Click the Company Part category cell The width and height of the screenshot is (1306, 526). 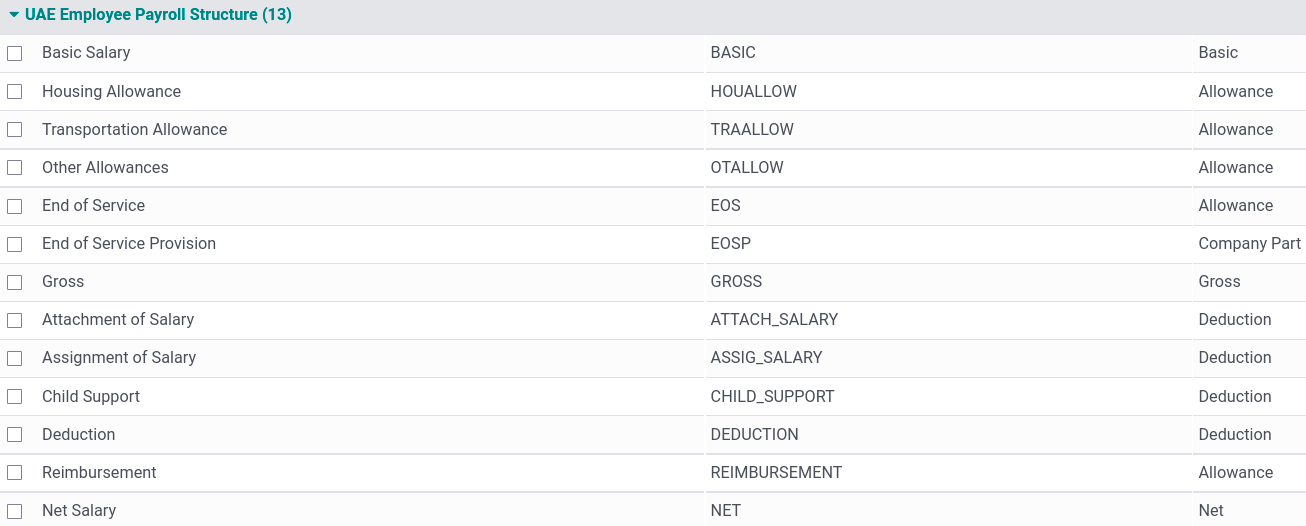1249,244
